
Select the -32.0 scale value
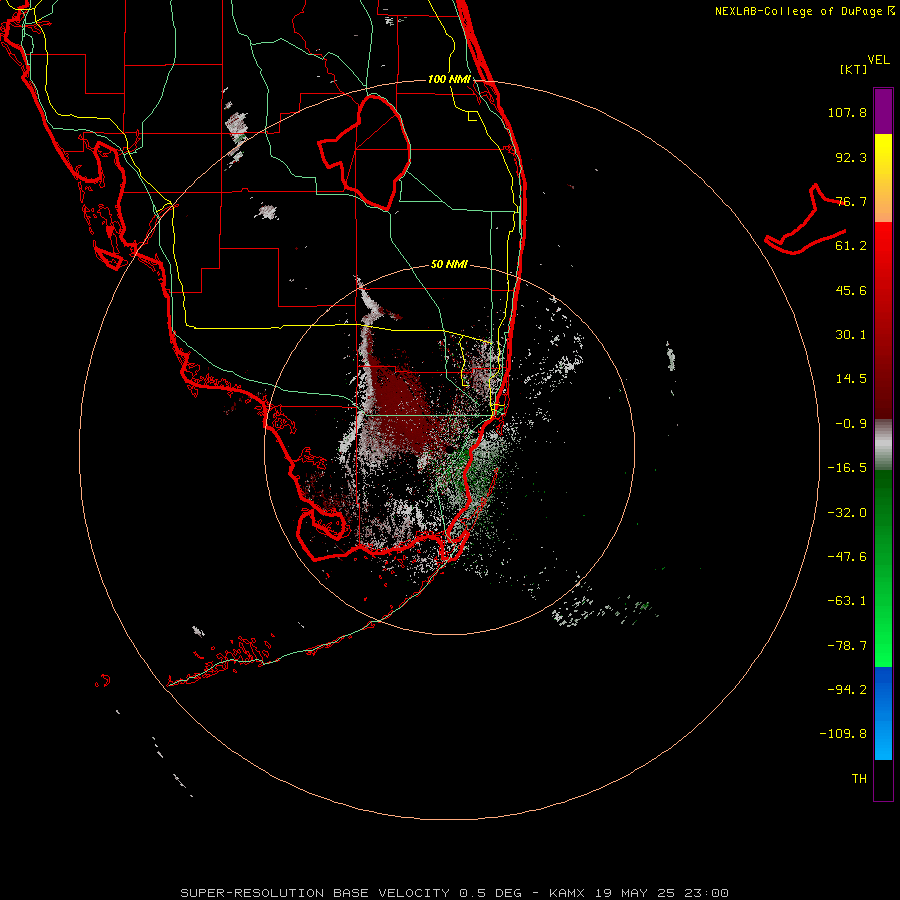click(847, 513)
